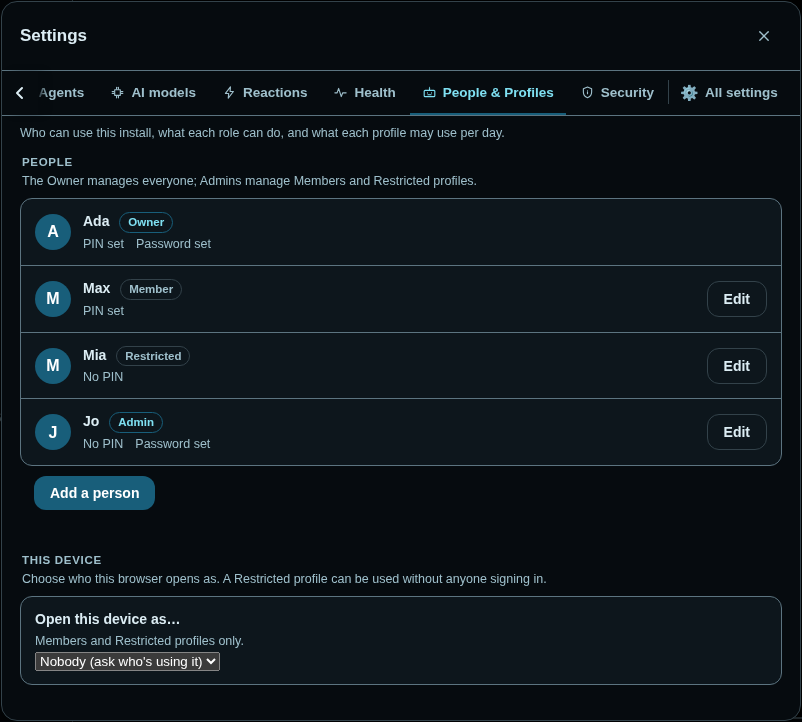Edit Max's profile
This screenshot has width=802, height=722.
click(x=737, y=299)
